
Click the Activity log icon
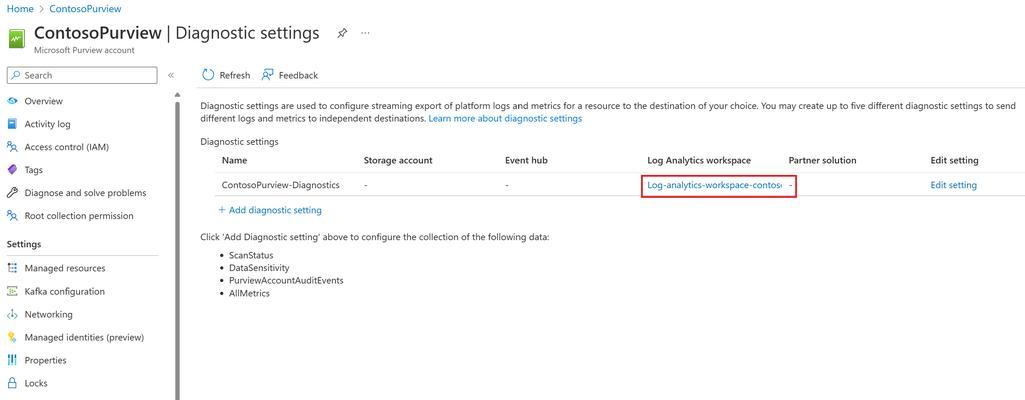(x=12, y=124)
